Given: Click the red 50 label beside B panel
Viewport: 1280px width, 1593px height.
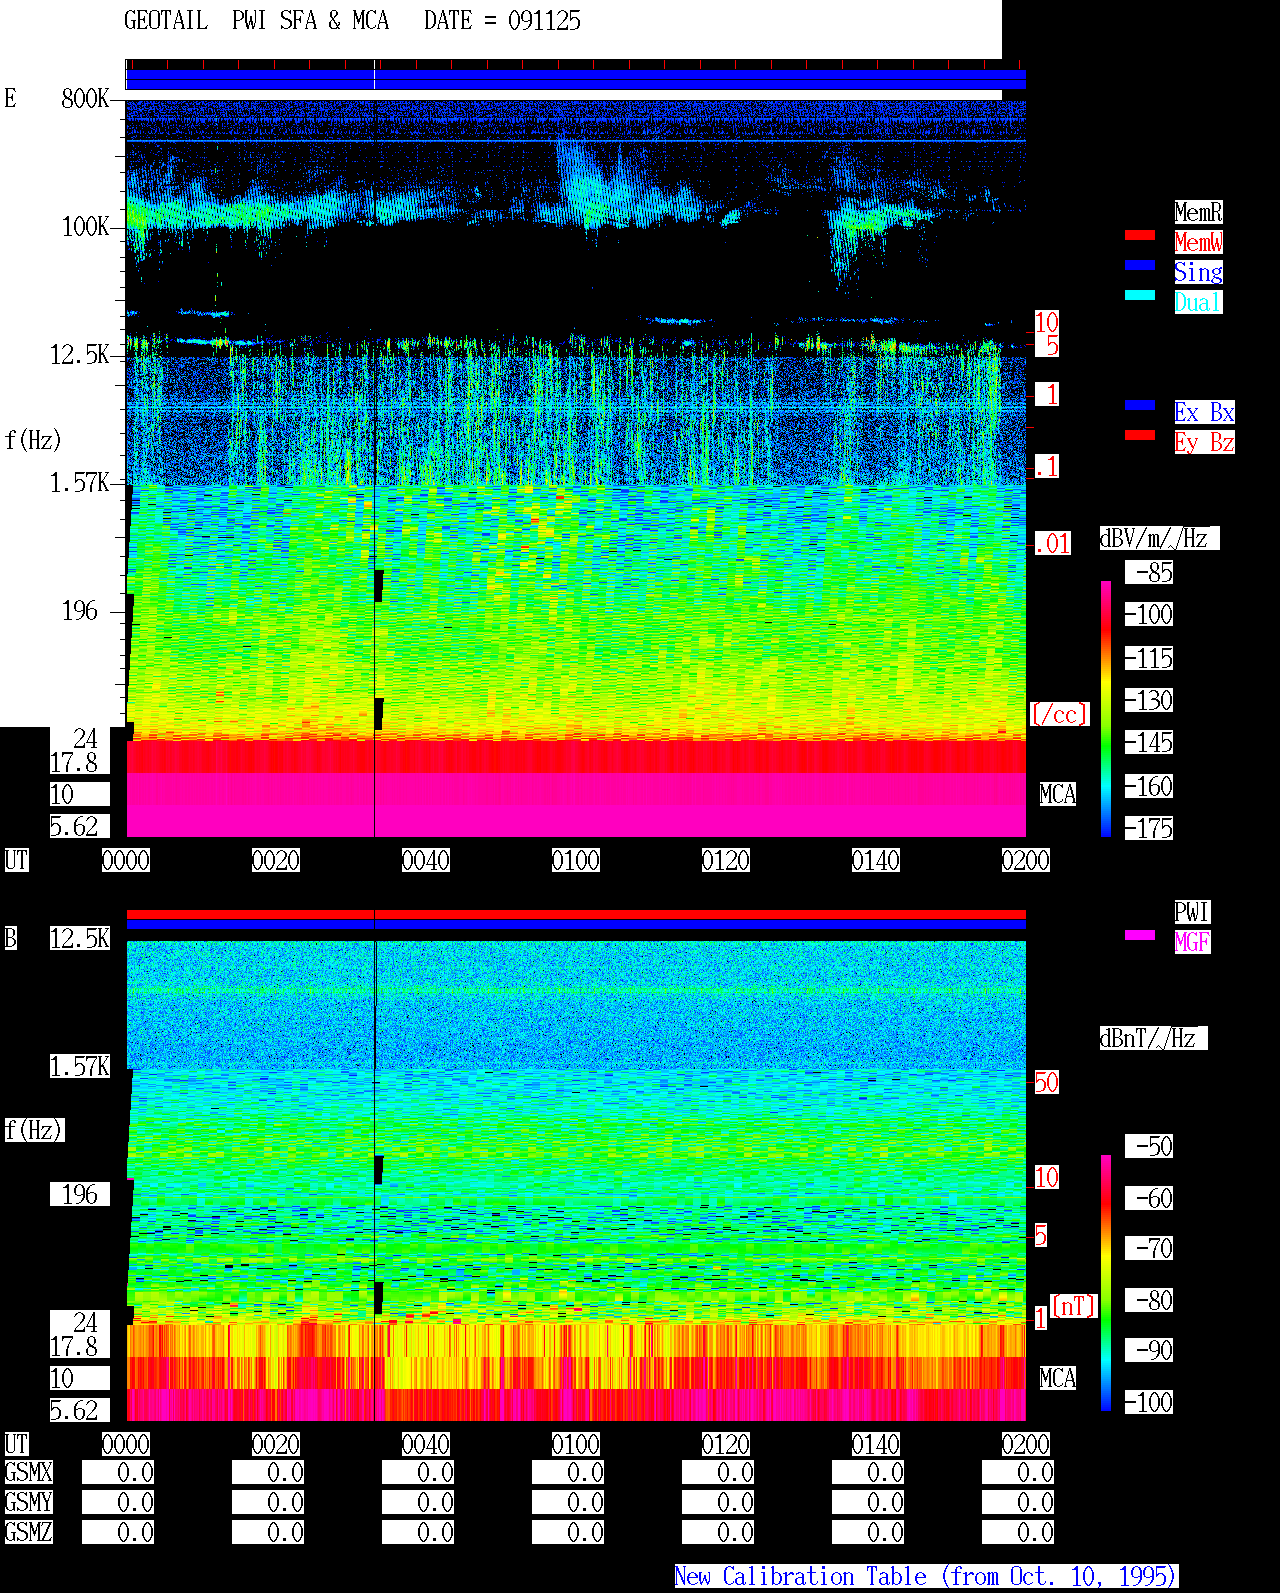Looking at the screenshot, I should click(1046, 1082).
